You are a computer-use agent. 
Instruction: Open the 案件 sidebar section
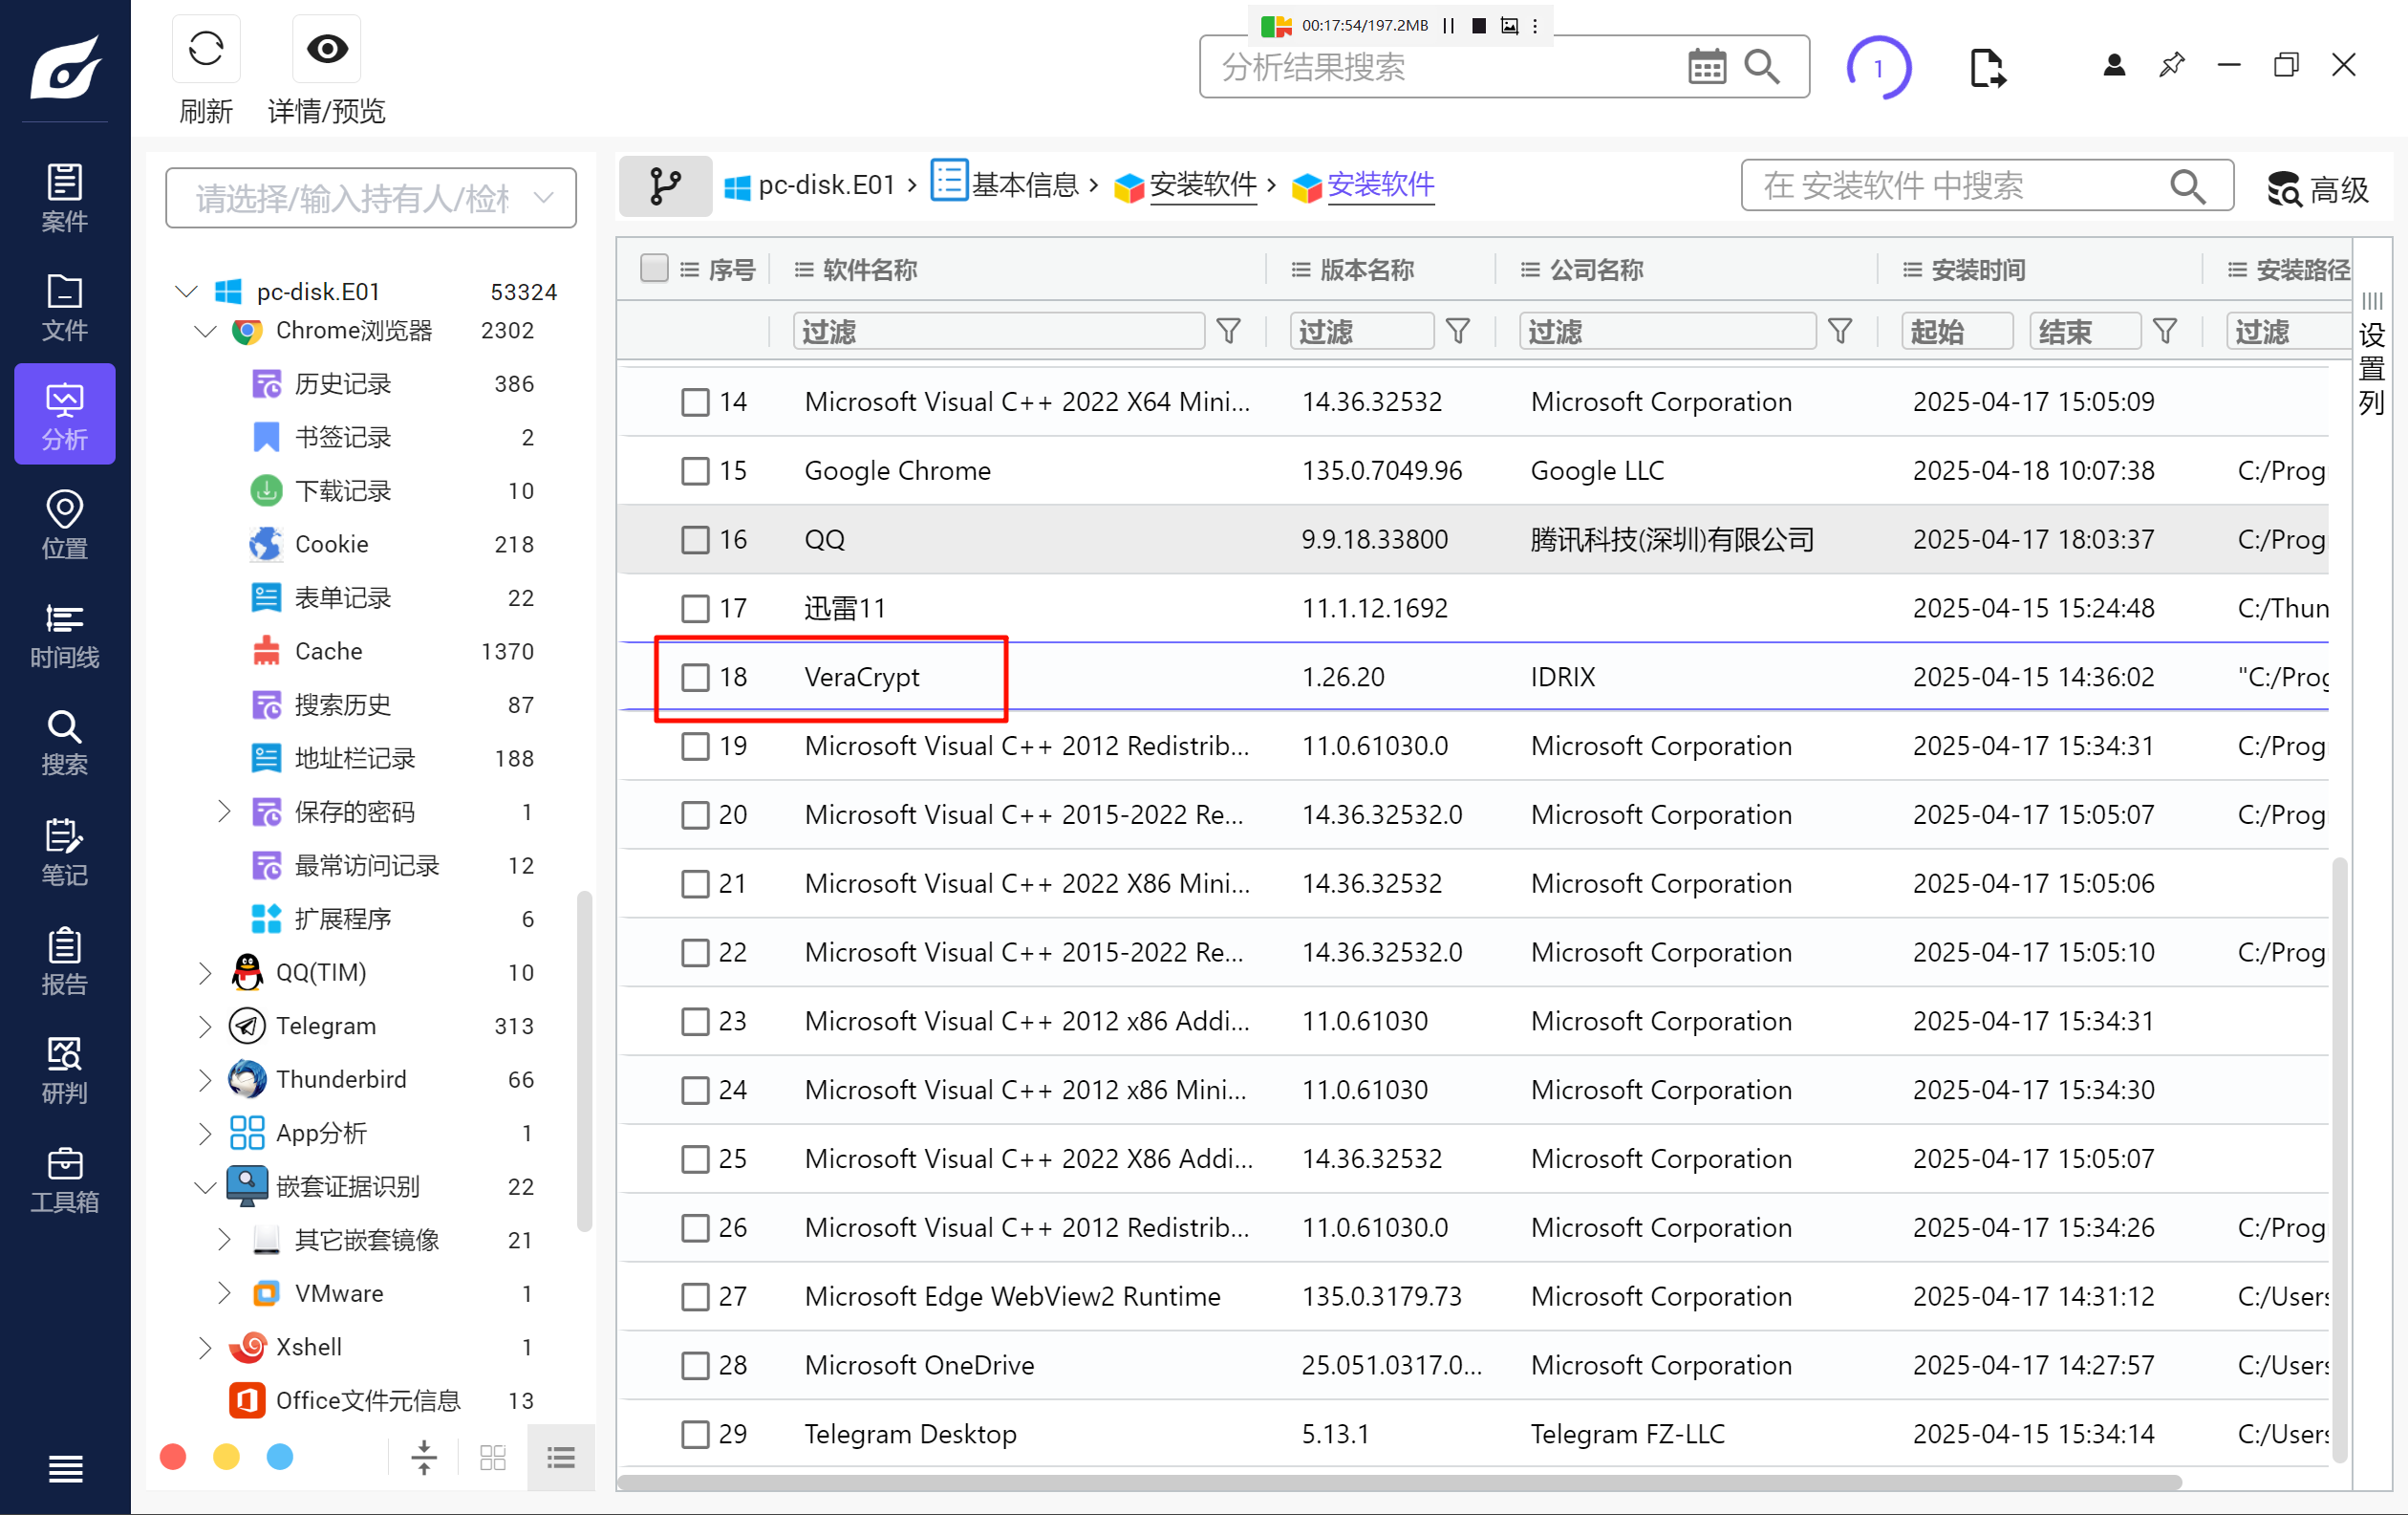(65, 197)
